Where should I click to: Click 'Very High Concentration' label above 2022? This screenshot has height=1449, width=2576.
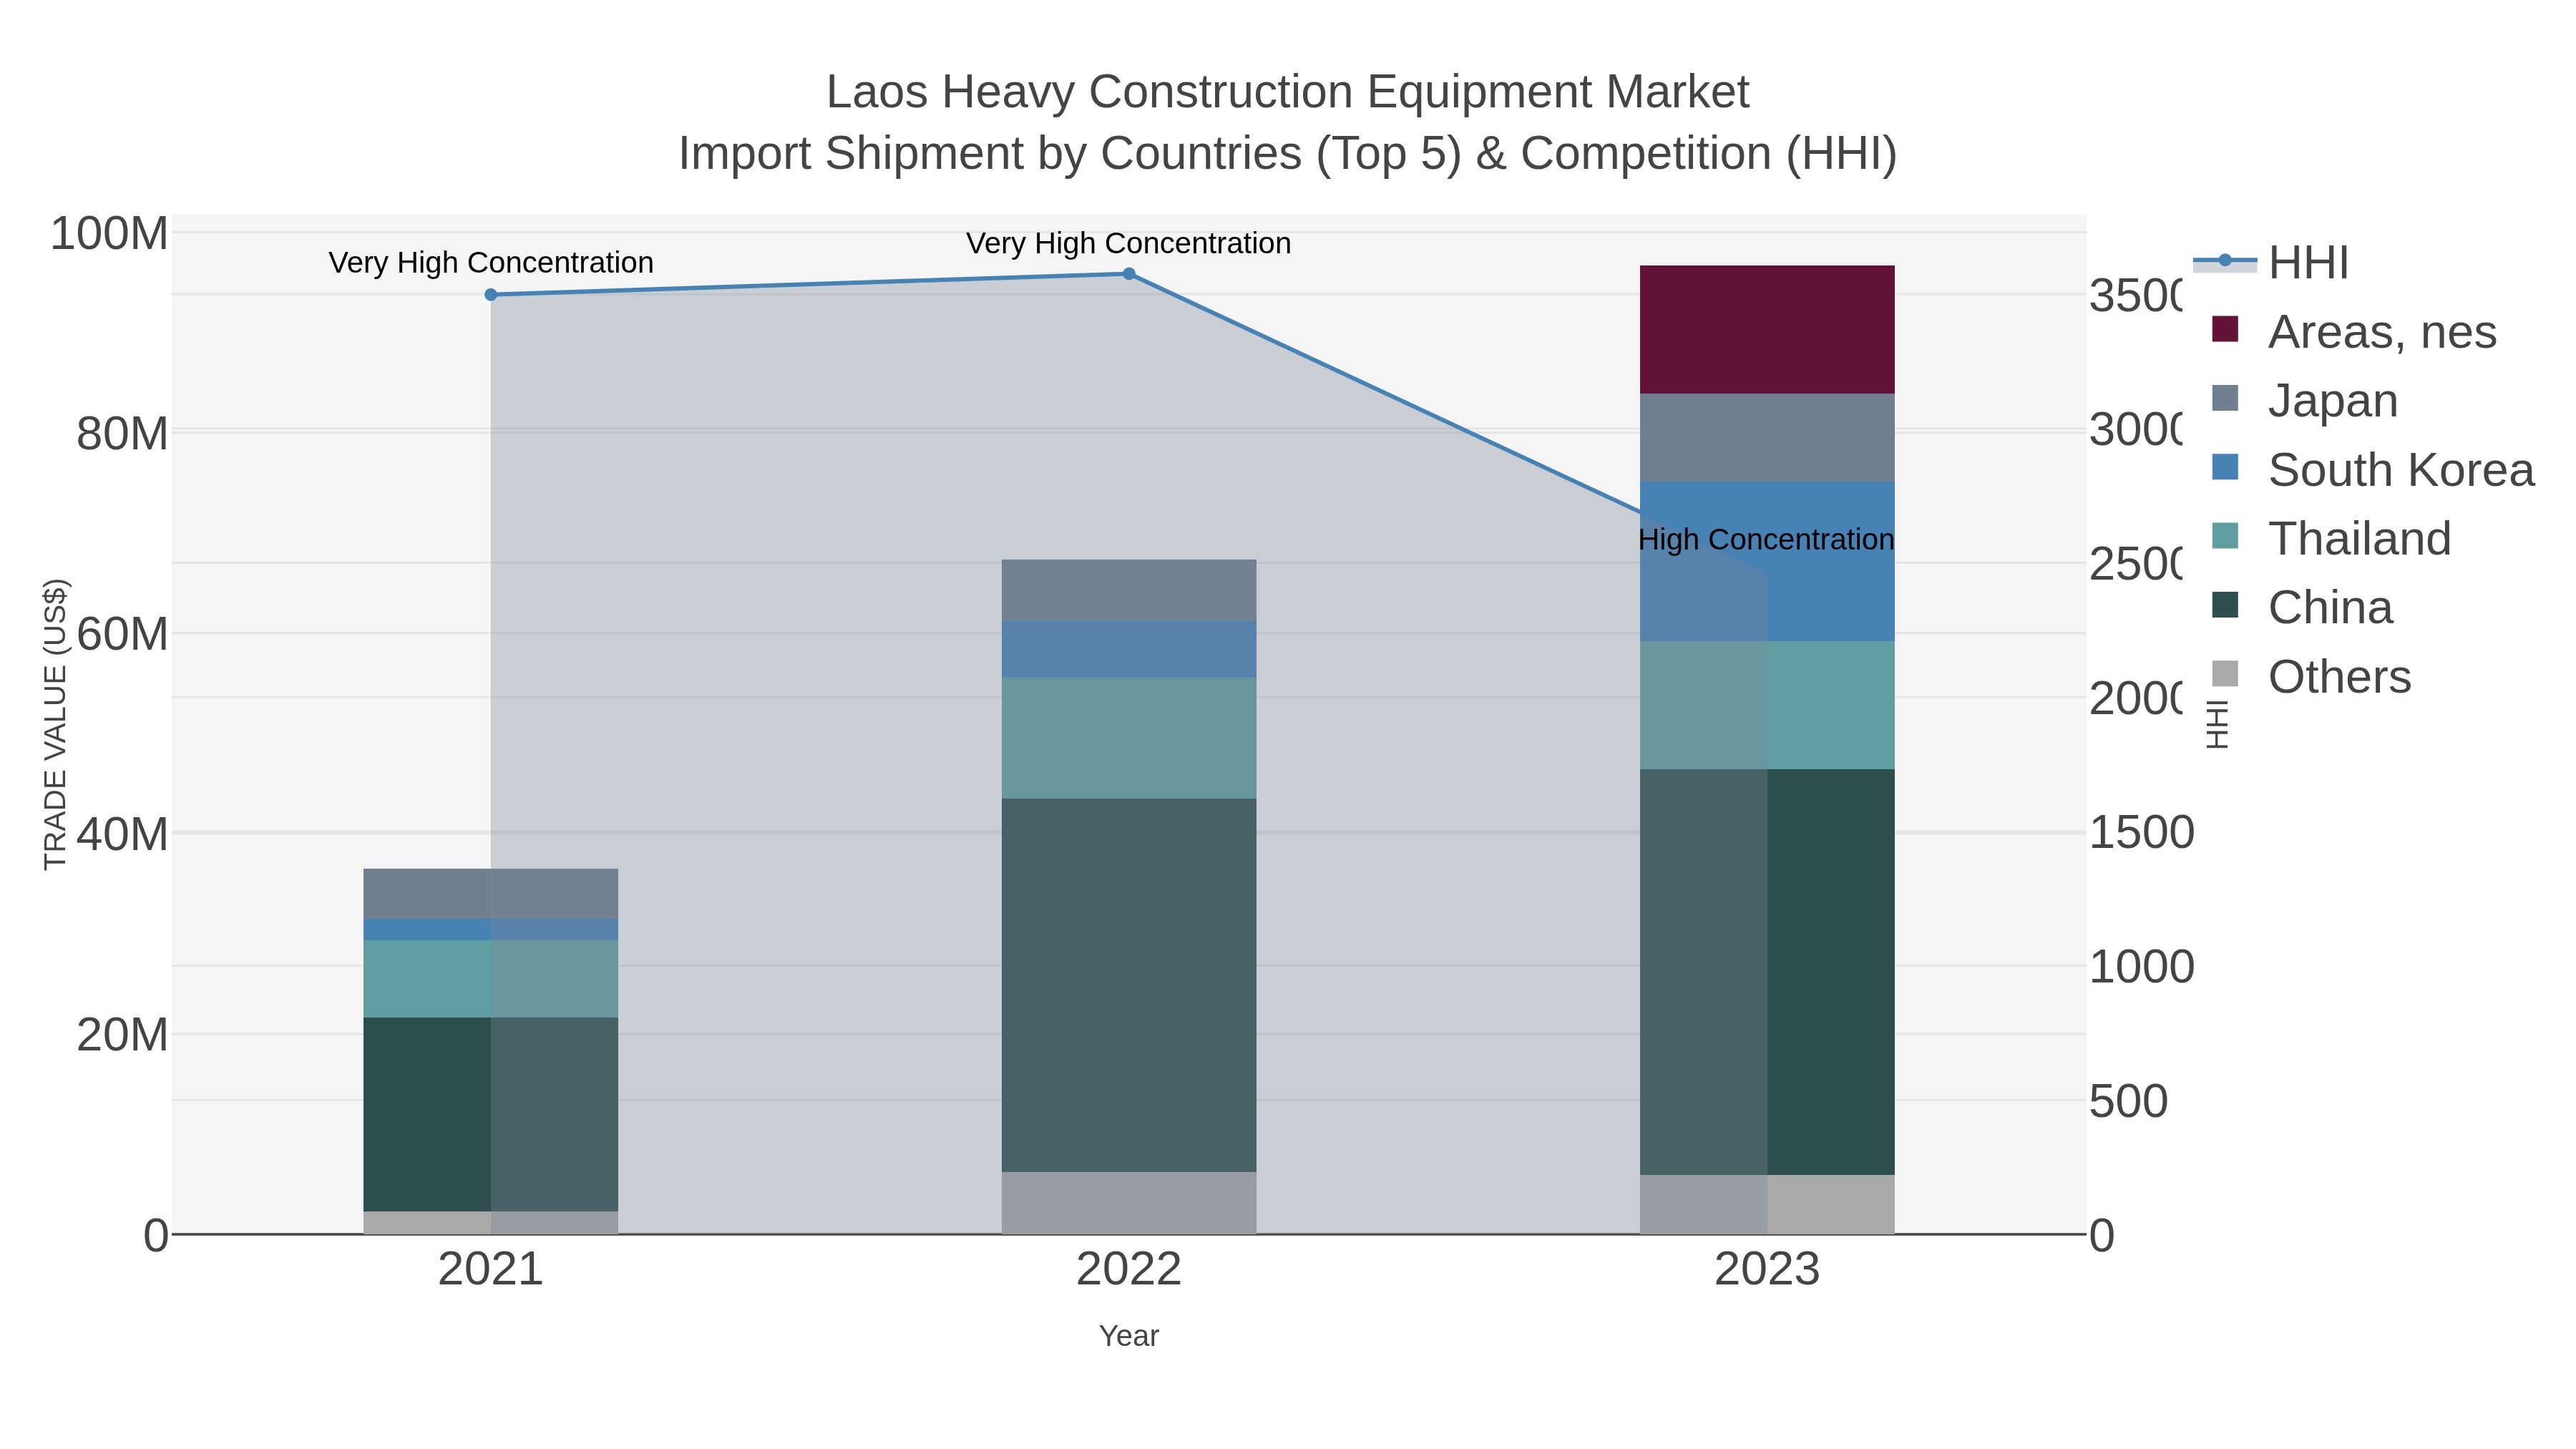point(1129,243)
